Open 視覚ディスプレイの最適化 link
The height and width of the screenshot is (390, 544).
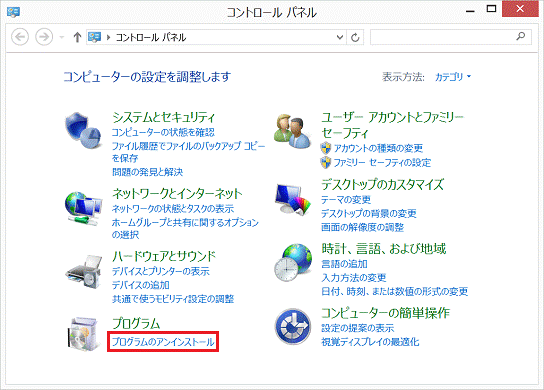pyautogui.click(x=370, y=342)
